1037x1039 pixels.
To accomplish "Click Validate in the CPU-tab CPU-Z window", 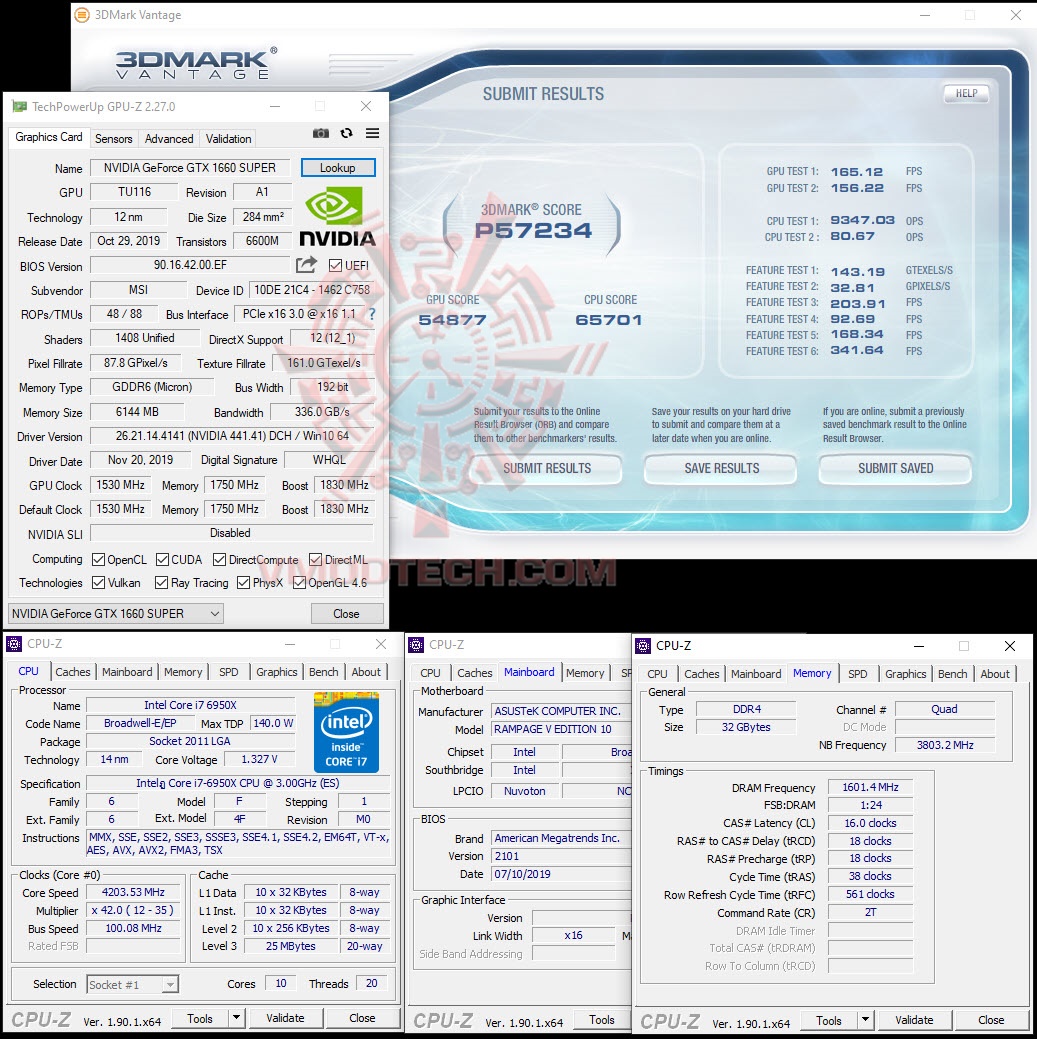I will [285, 1018].
